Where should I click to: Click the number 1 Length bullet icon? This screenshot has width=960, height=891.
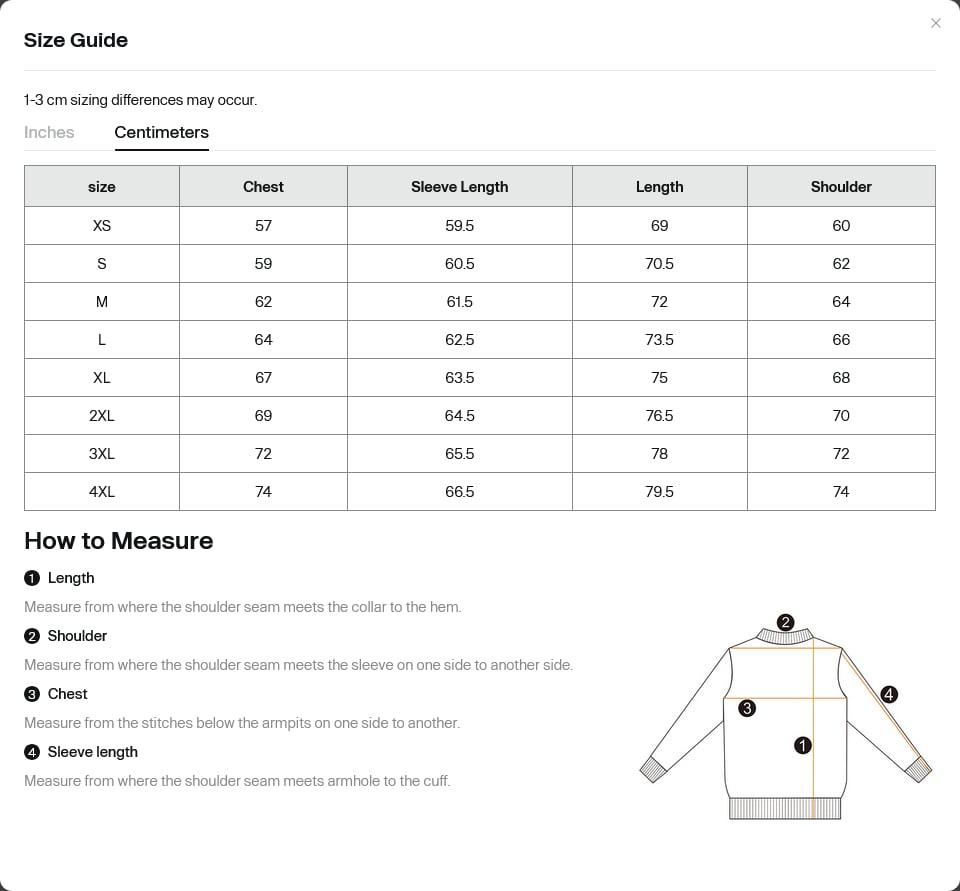pyautogui.click(x=32, y=578)
